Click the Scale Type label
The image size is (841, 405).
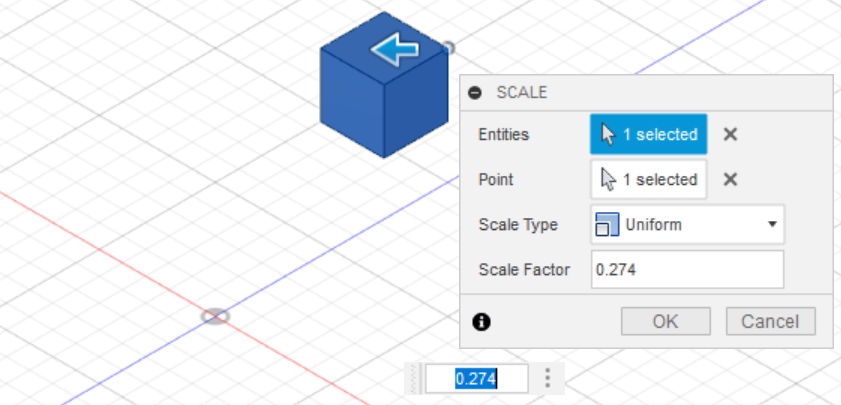point(518,224)
